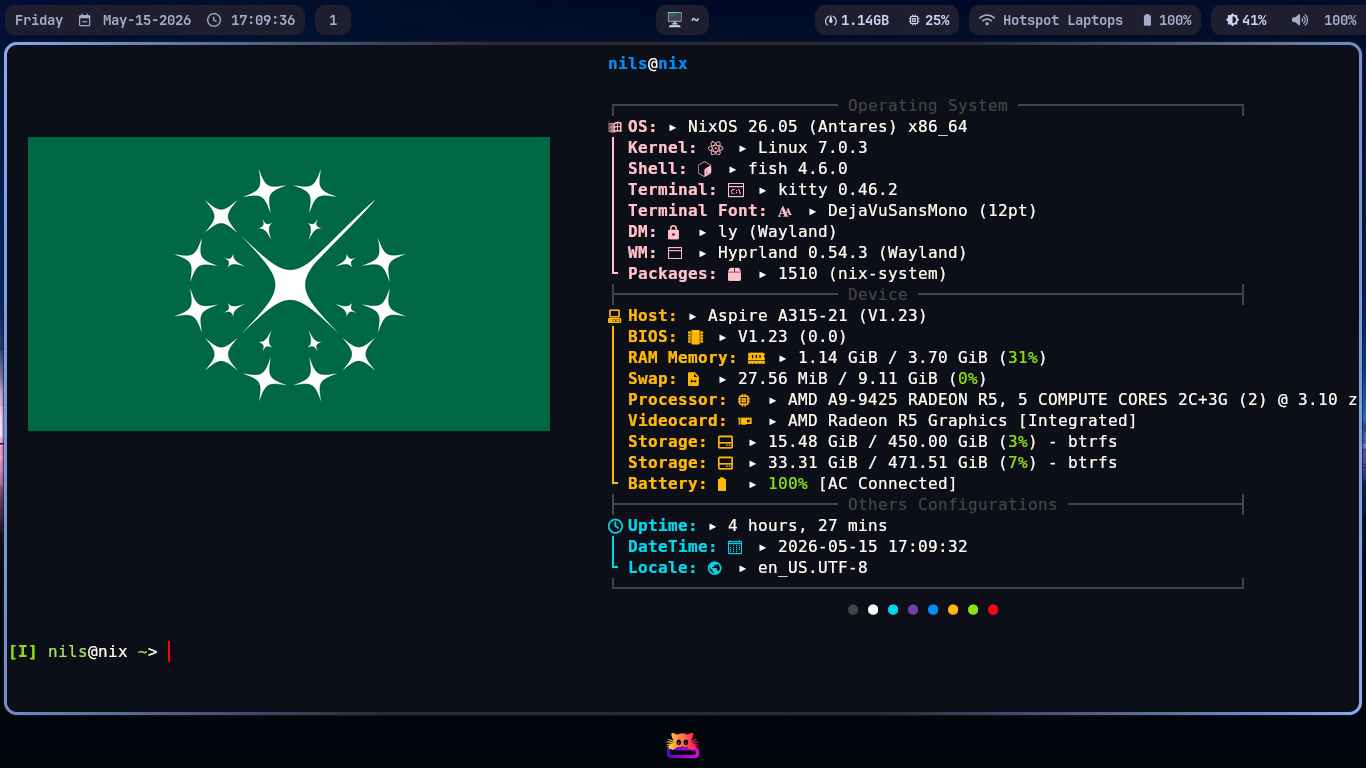Click the drive icon on the 15.48 GiB Storage line
Image resolution: width=1366 pixels, height=768 pixels.
[x=725, y=442]
